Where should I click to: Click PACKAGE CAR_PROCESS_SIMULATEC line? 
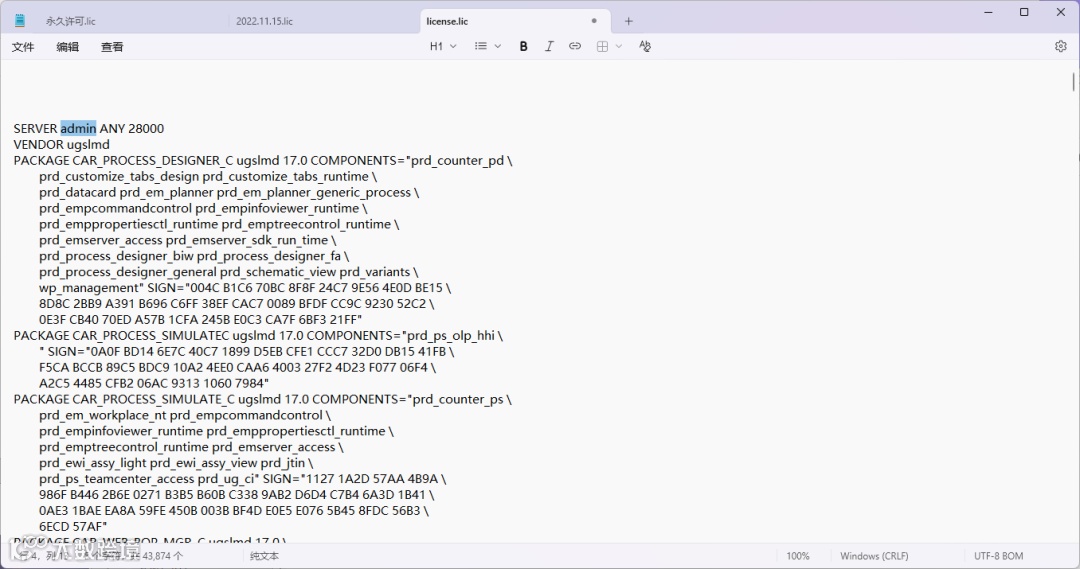coord(258,335)
